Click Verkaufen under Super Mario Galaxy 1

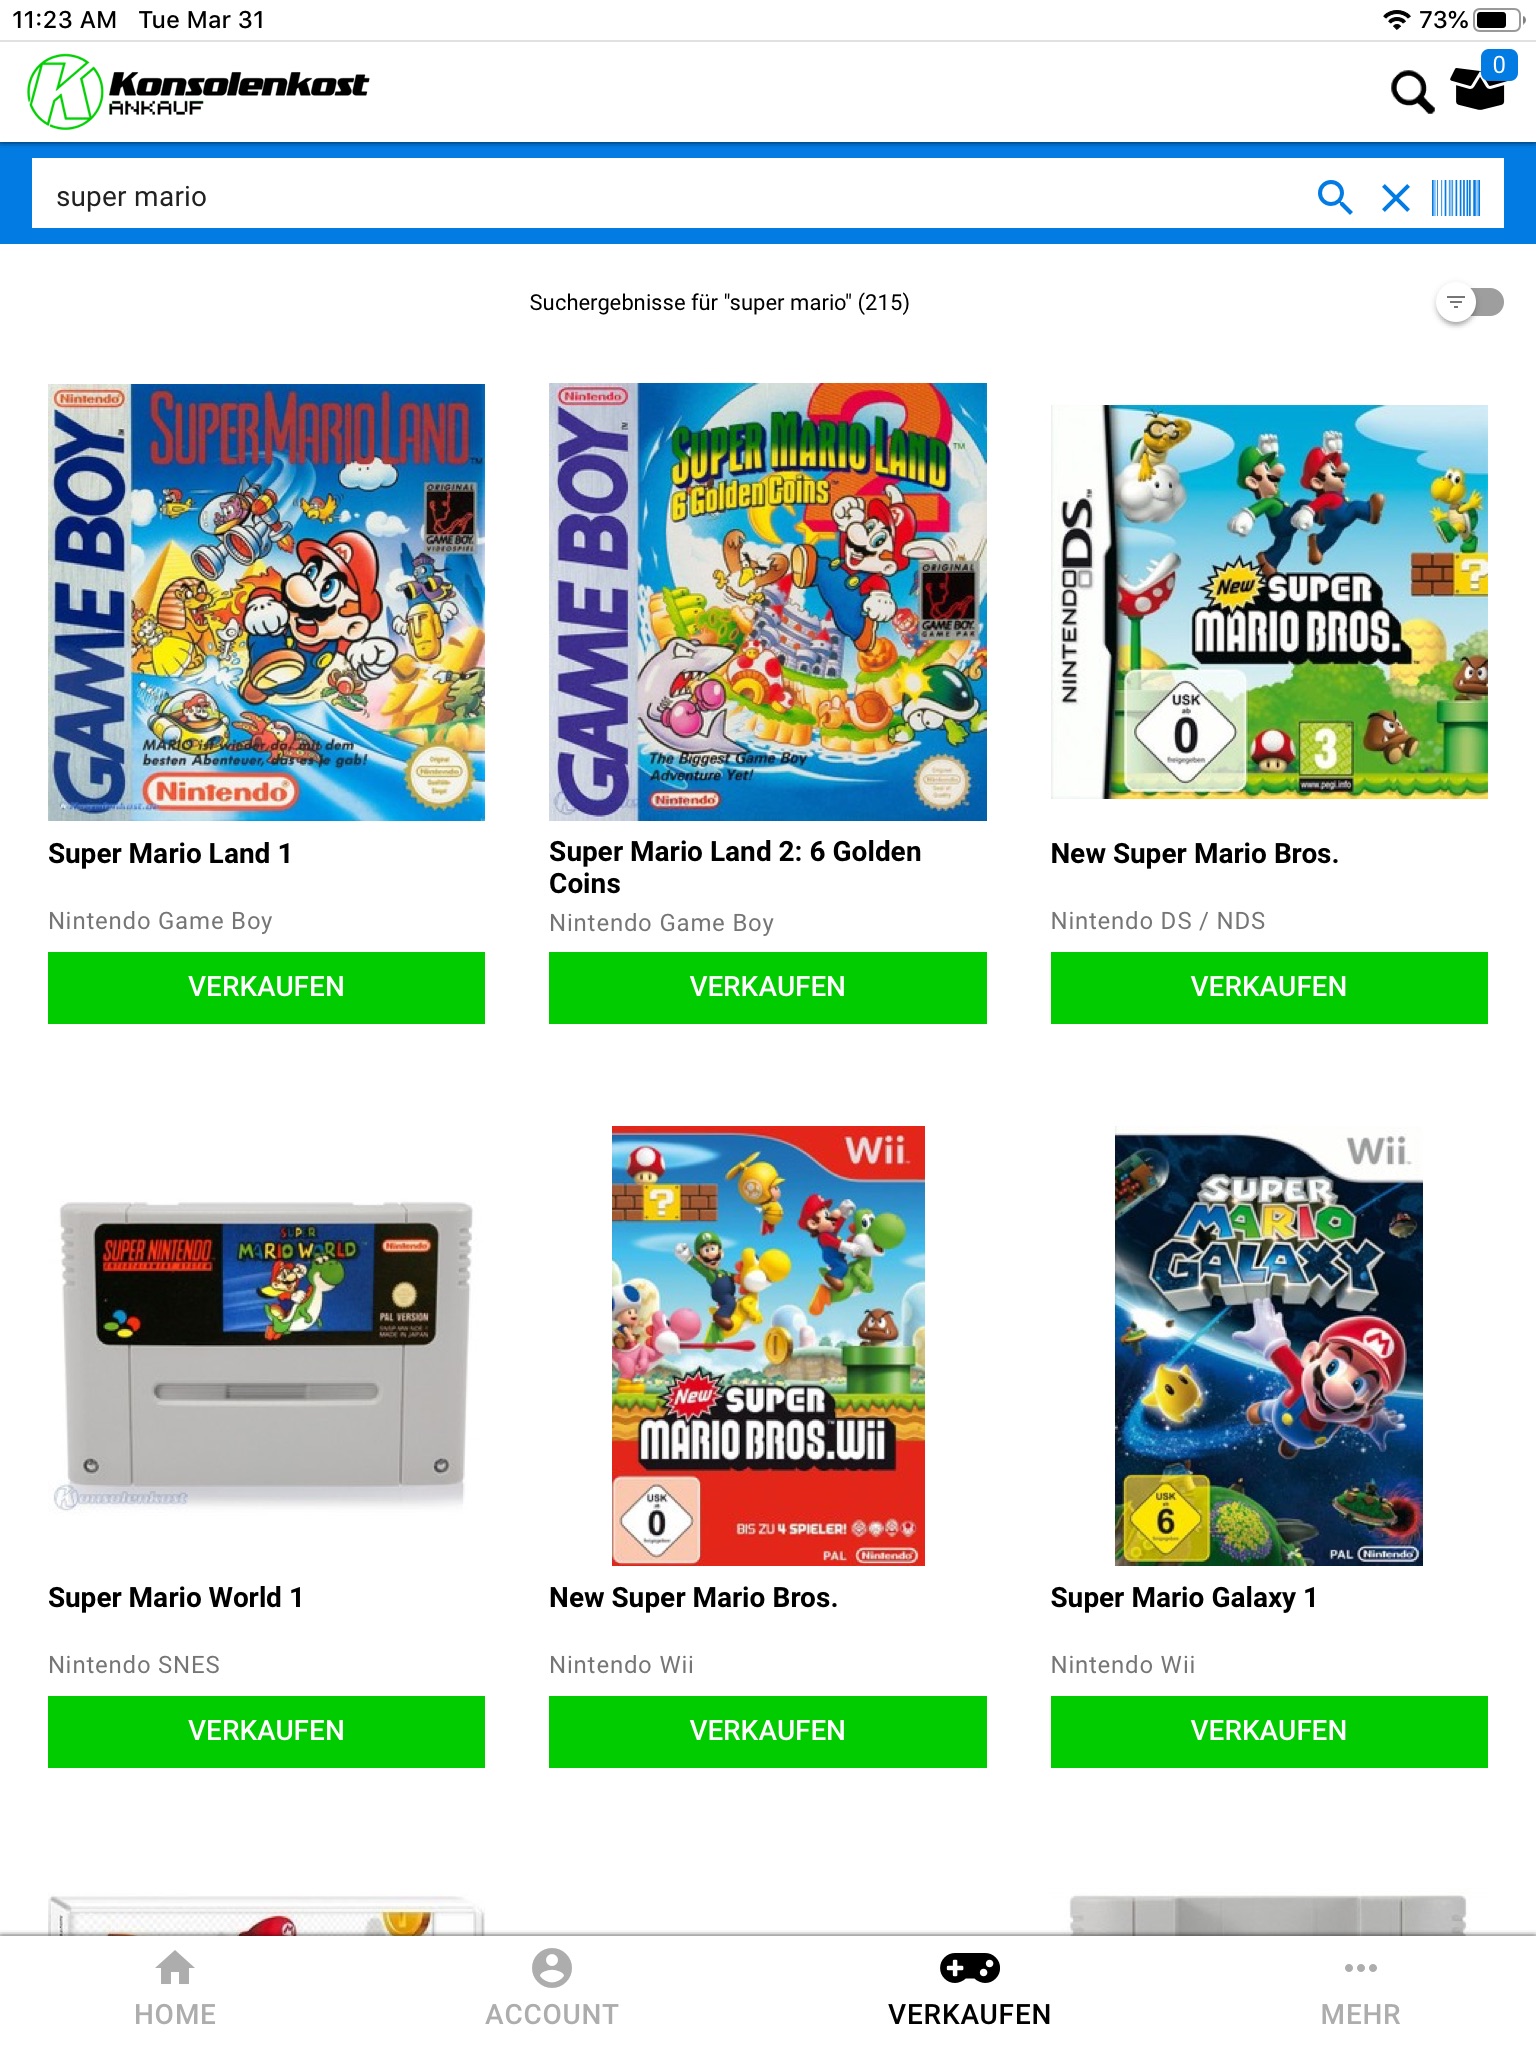1269,1731
